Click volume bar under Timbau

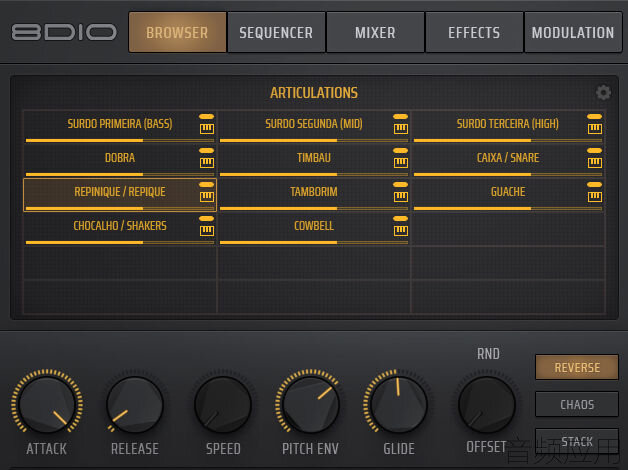click(314, 175)
